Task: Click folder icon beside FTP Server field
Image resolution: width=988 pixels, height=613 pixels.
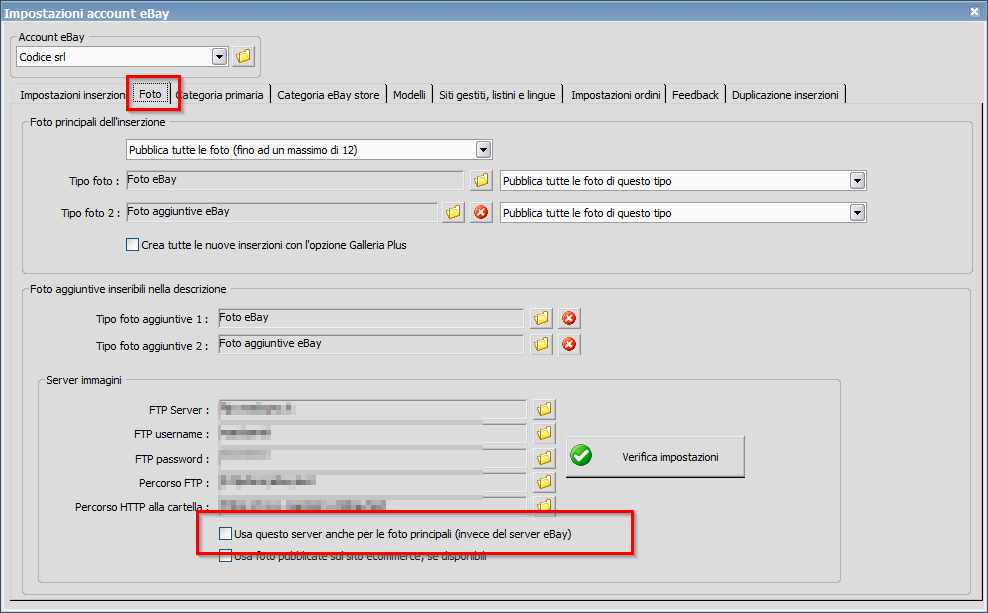Action: coord(544,410)
